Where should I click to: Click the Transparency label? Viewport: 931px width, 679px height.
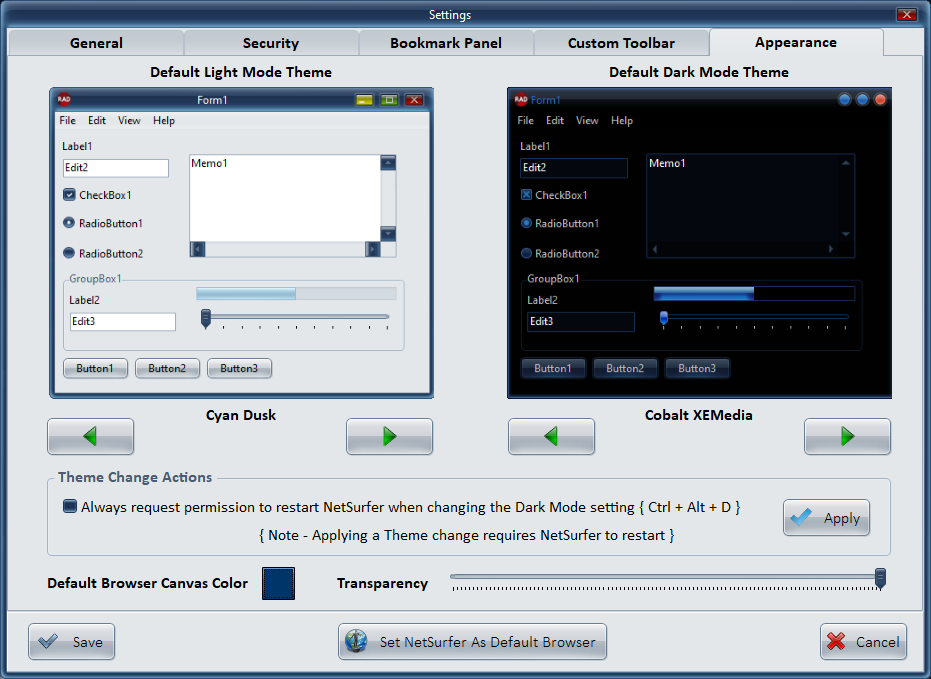pyautogui.click(x=382, y=583)
